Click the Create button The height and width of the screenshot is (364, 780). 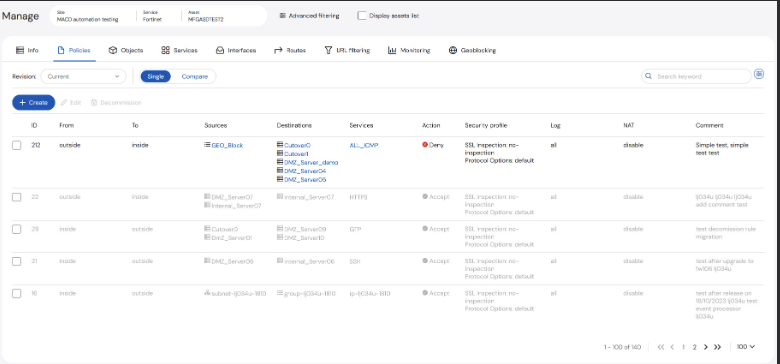[x=33, y=102]
